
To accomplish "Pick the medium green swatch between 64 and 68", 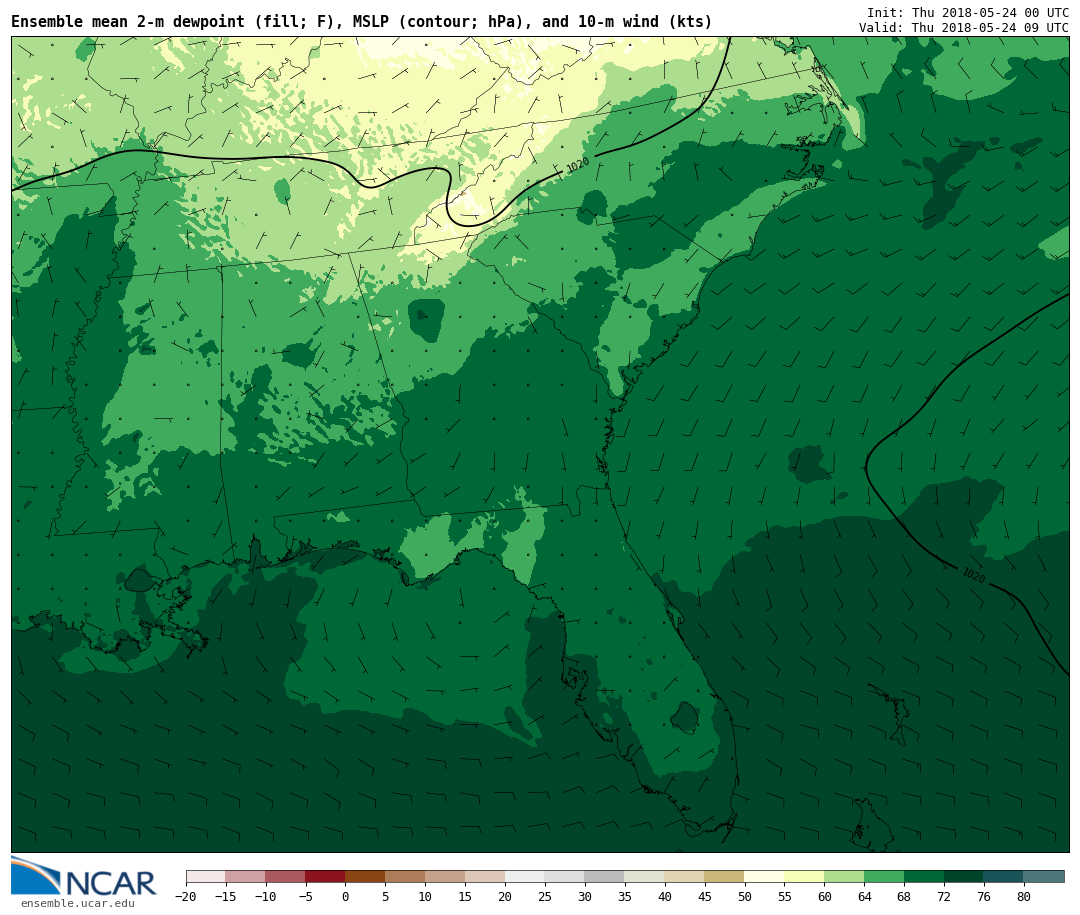I will (x=884, y=877).
